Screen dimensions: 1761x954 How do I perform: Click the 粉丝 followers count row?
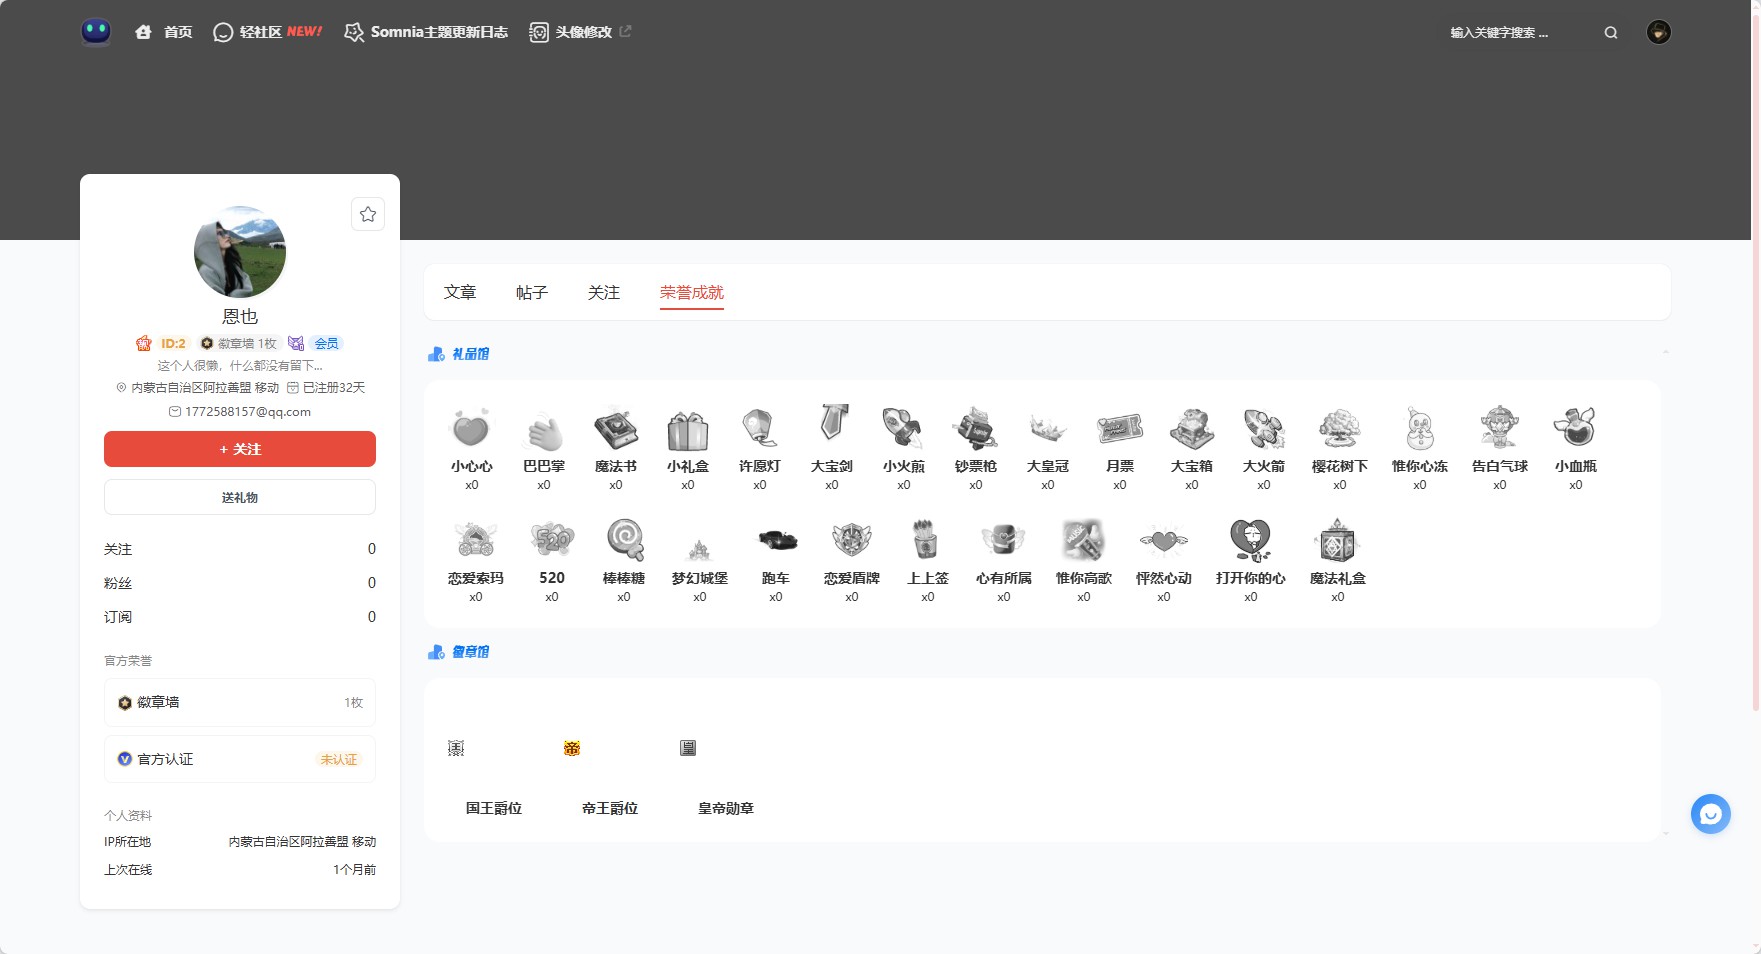click(x=240, y=583)
